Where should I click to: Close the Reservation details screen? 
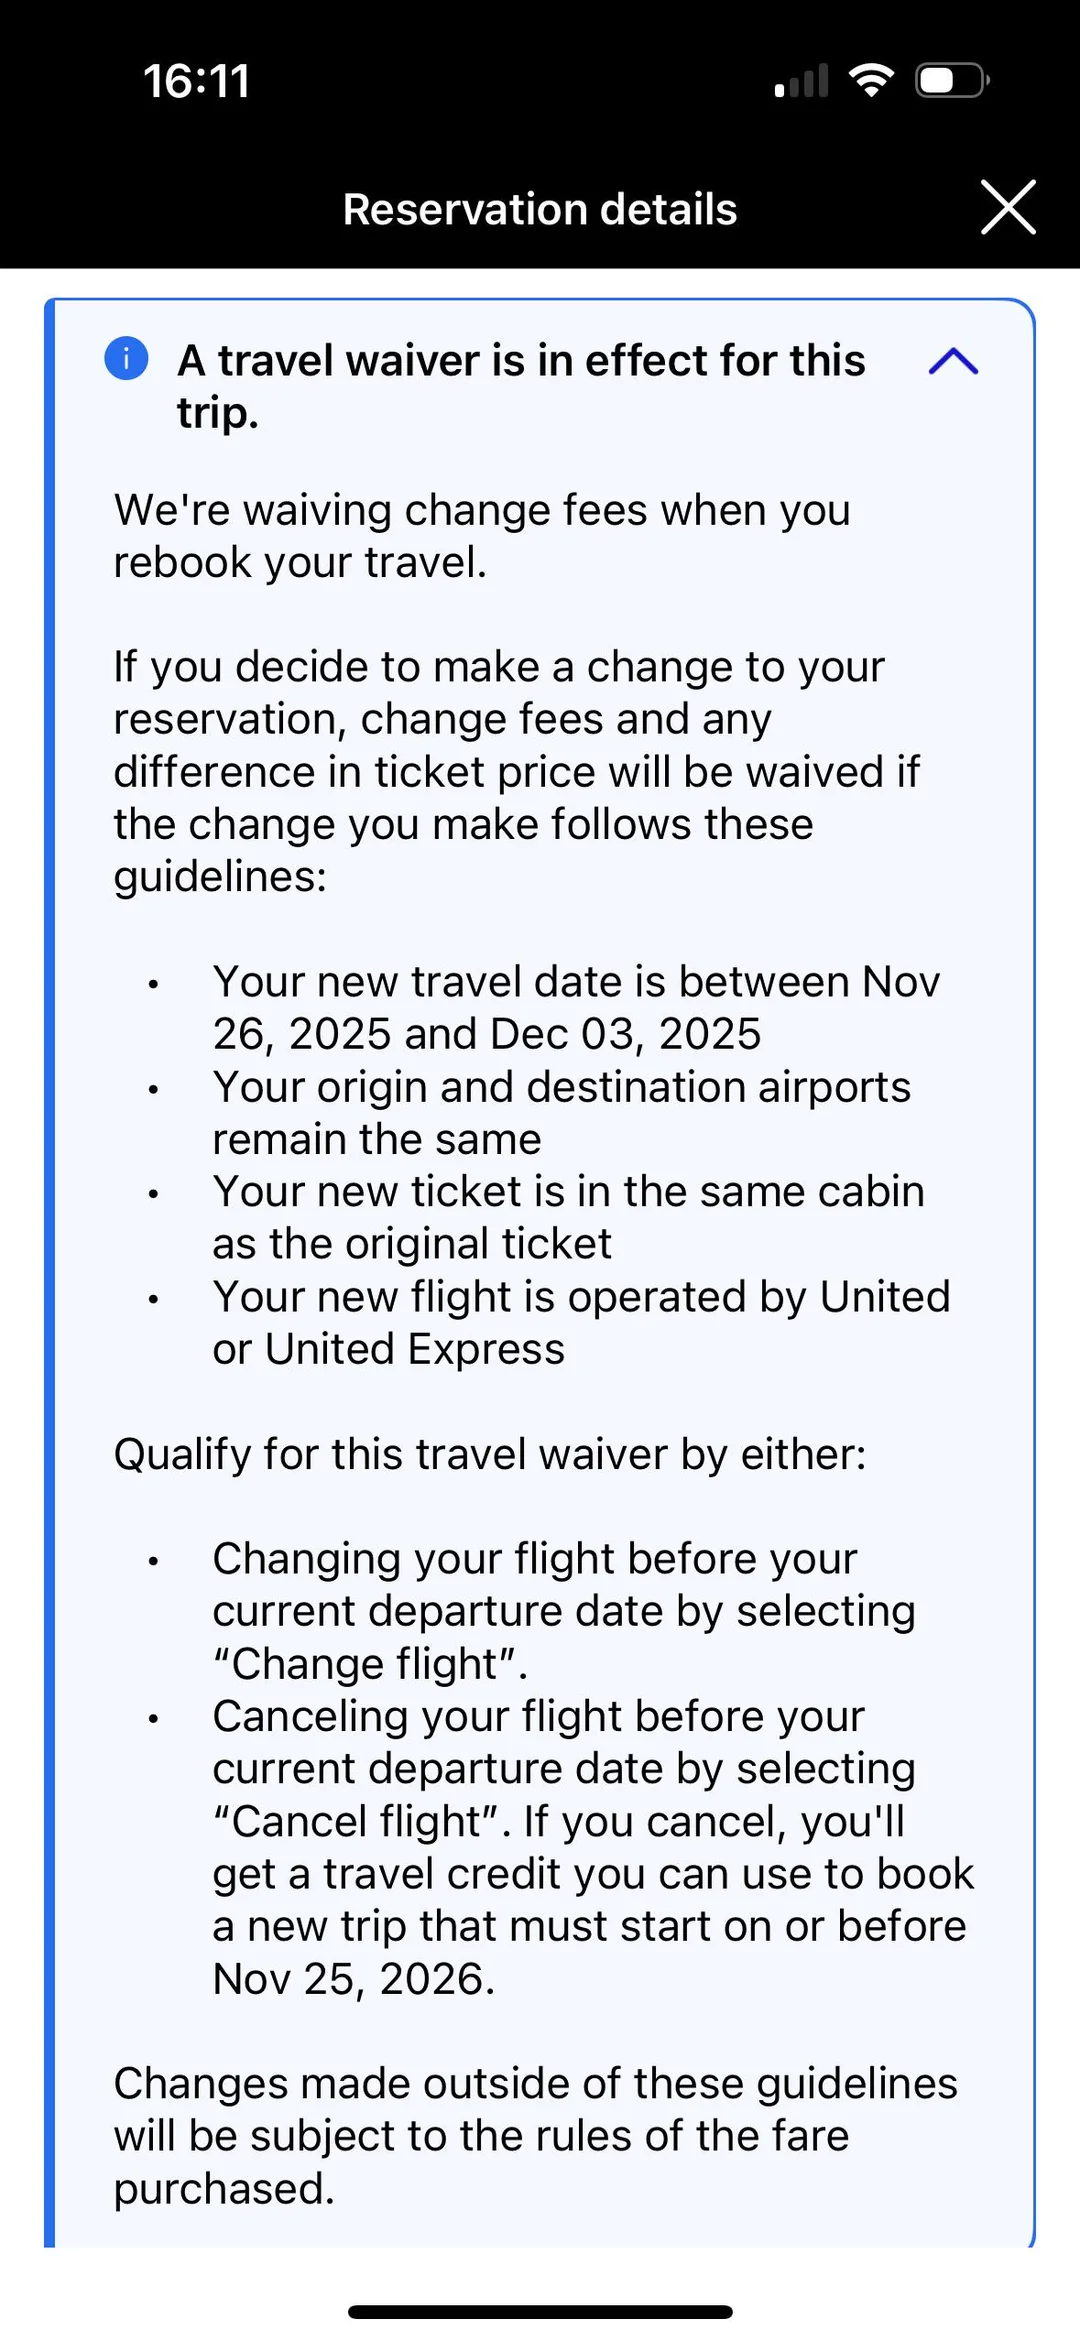coord(1007,208)
